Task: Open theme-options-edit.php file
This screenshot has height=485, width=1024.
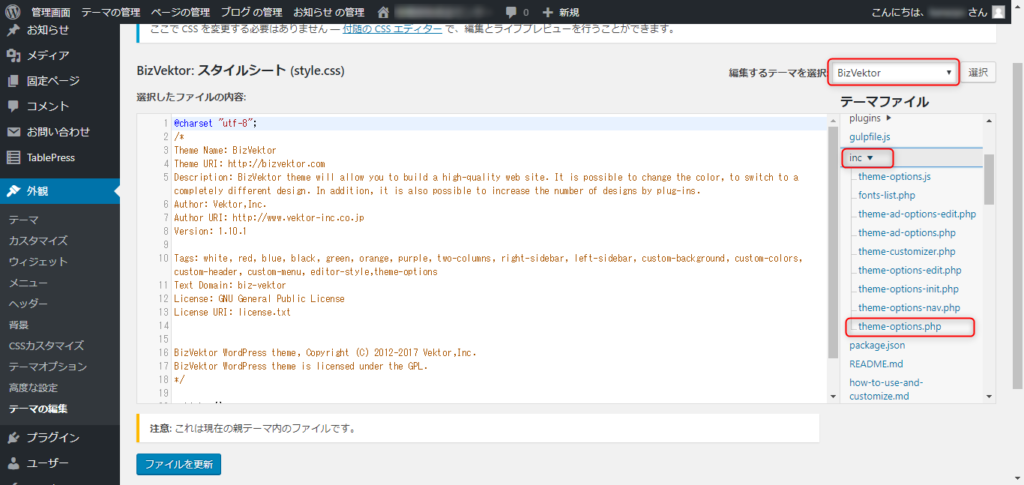Action: click(910, 270)
